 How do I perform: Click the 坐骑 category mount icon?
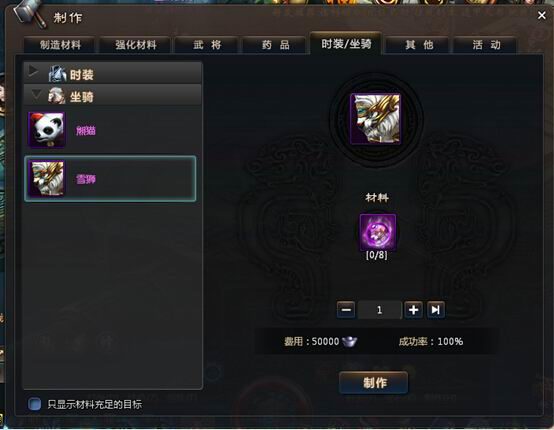(x=57, y=96)
